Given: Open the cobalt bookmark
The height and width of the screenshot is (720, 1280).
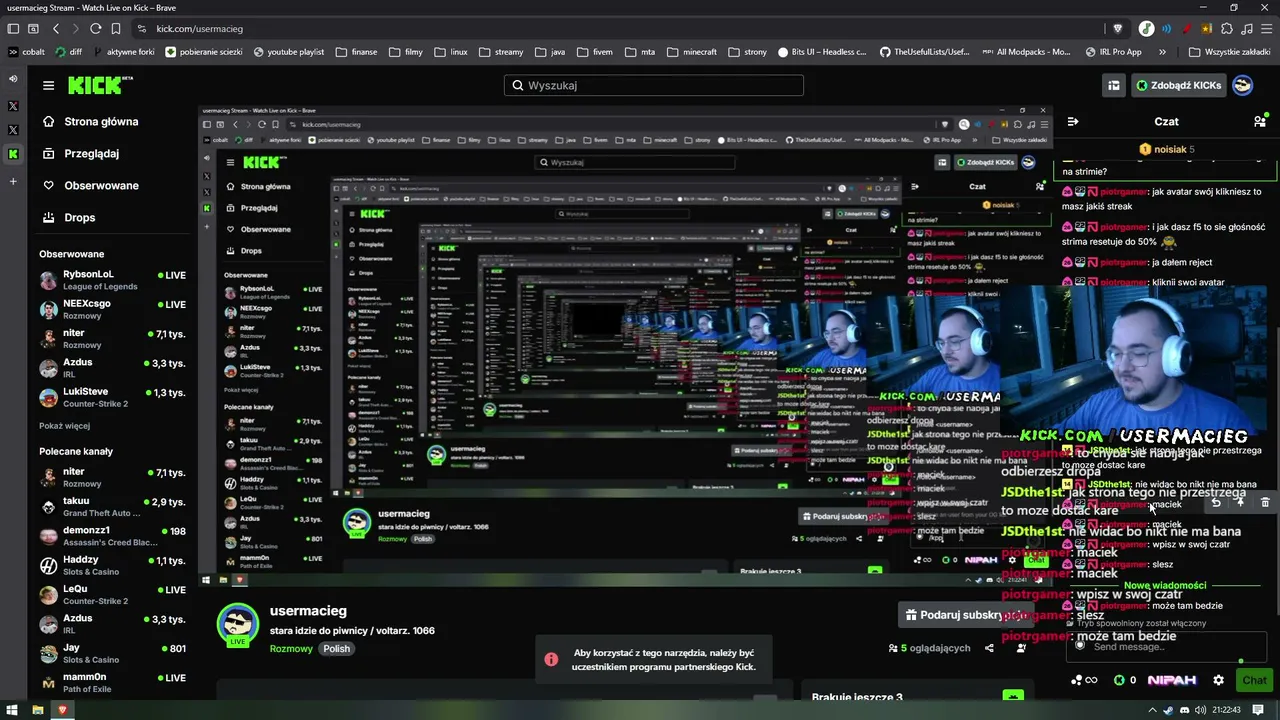Looking at the screenshot, I should click(x=26, y=52).
